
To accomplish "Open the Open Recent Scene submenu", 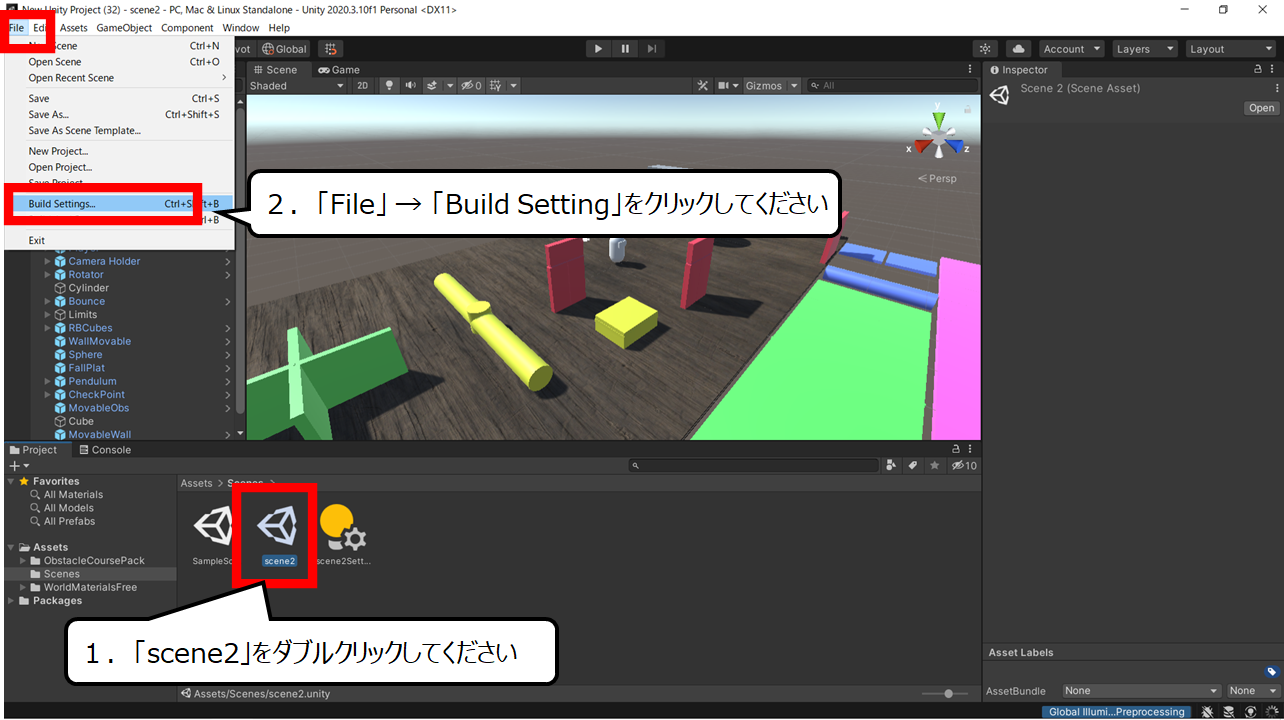I will [x=119, y=78].
